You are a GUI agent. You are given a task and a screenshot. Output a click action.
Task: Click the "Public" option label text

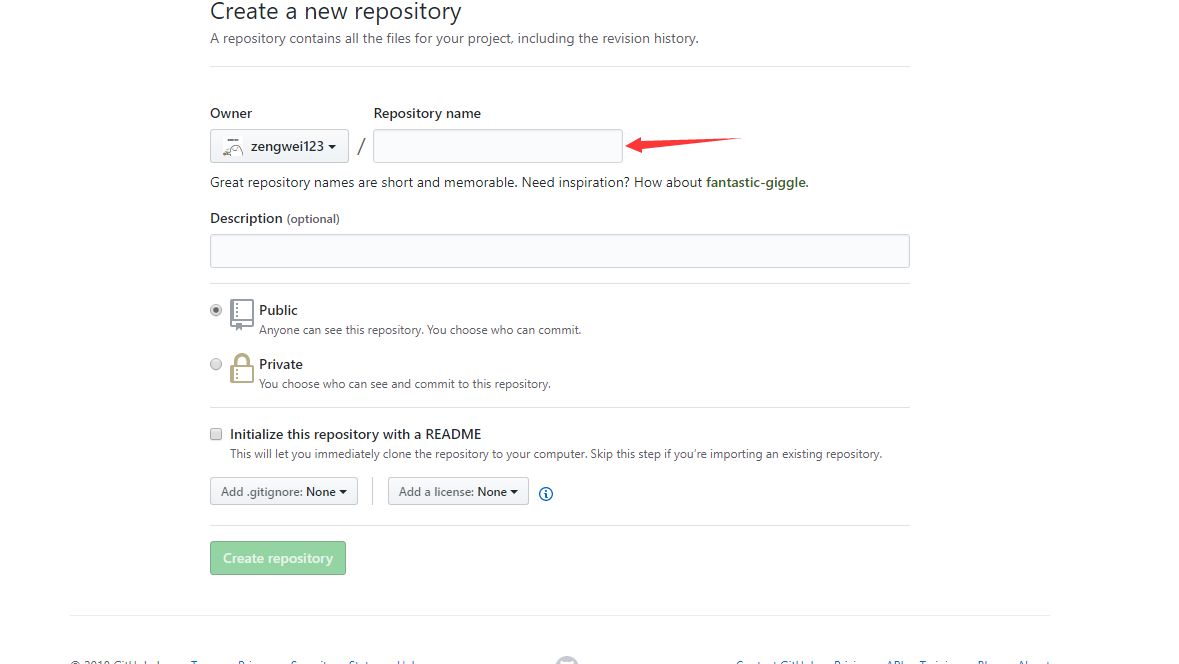[x=278, y=310]
